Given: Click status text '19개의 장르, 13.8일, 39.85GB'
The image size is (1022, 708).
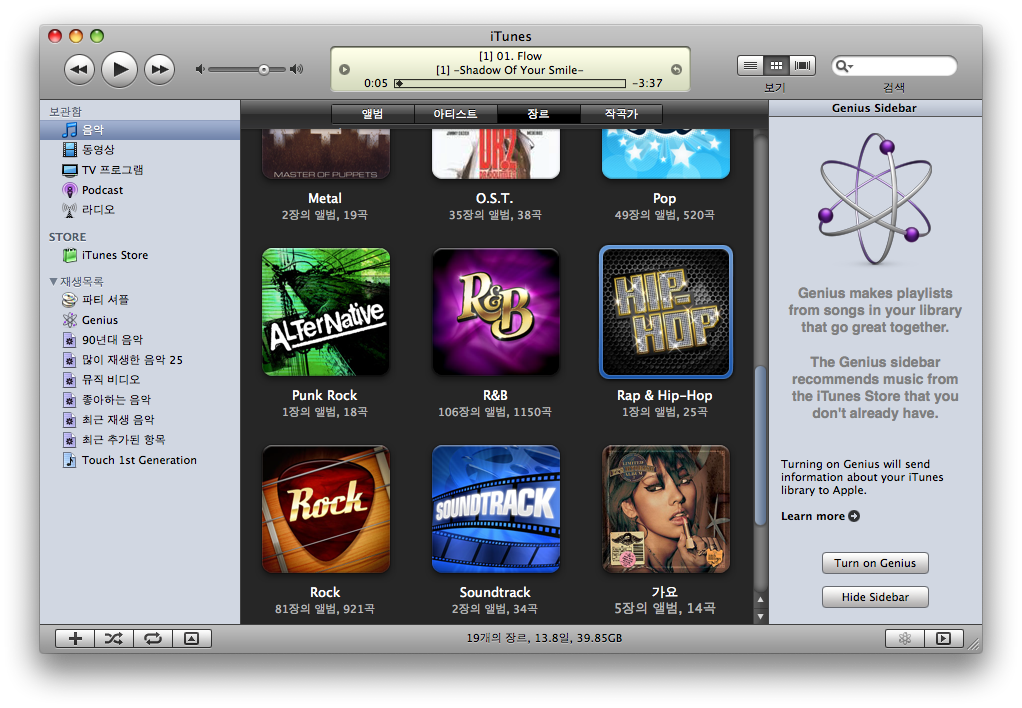Looking at the screenshot, I should coord(544,638).
